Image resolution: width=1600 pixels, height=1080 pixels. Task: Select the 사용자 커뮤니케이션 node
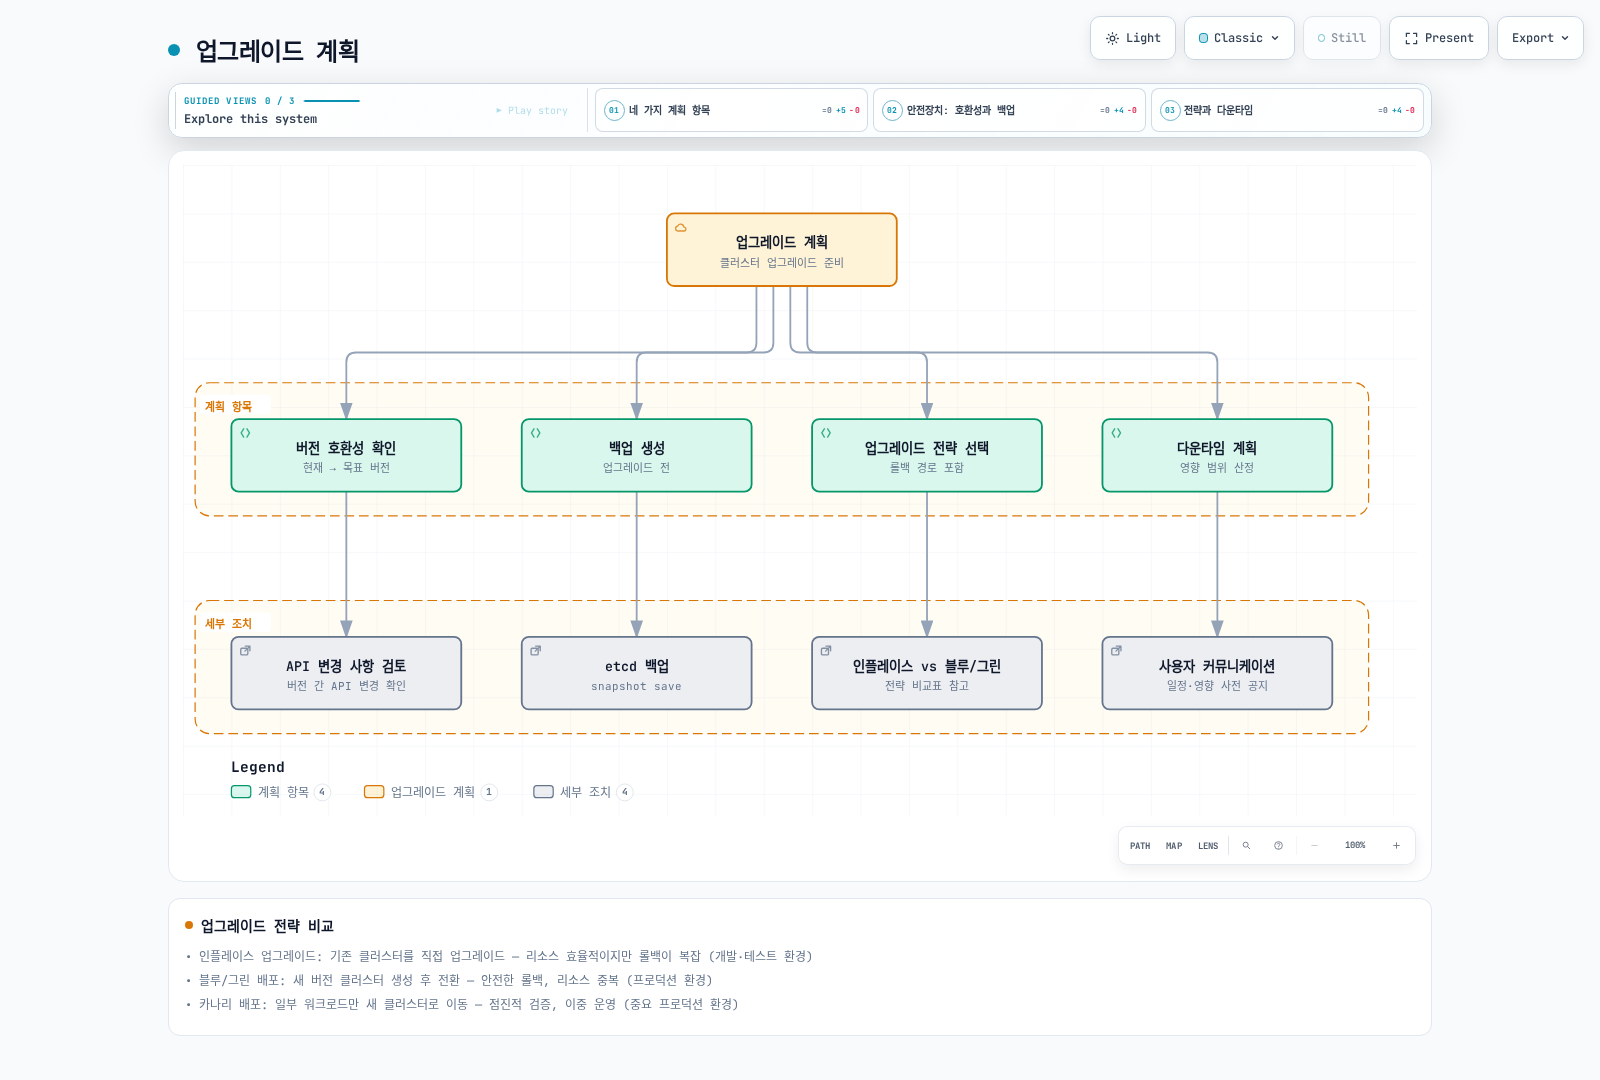click(x=1217, y=673)
